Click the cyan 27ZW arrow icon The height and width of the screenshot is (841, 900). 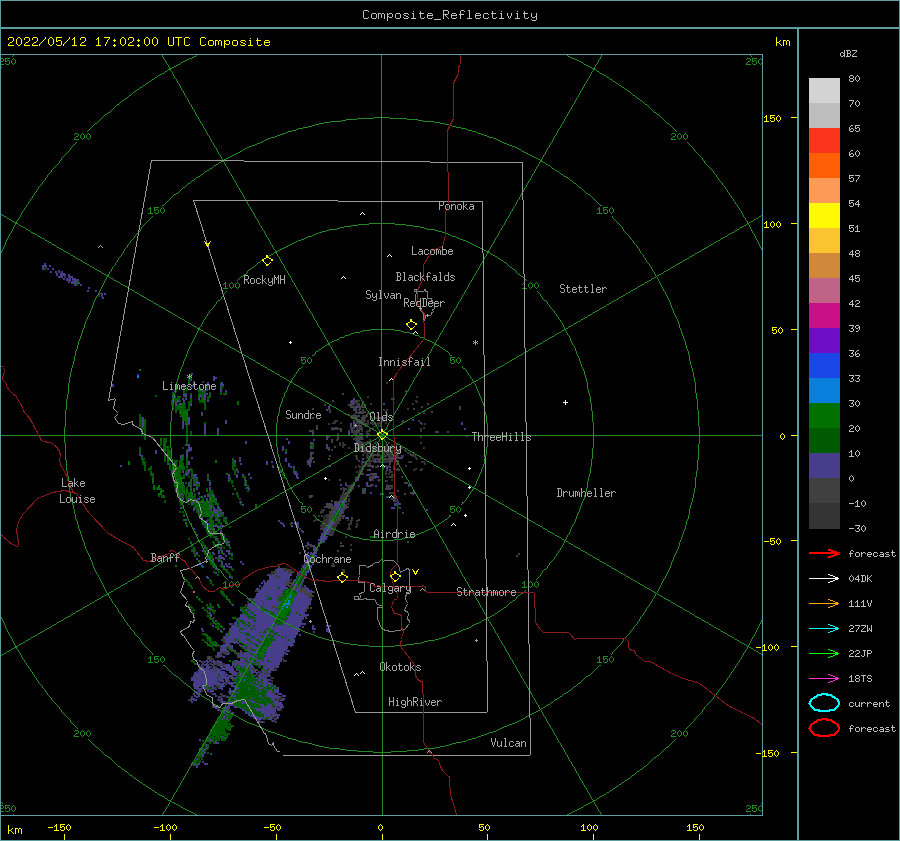(x=824, y=629)
